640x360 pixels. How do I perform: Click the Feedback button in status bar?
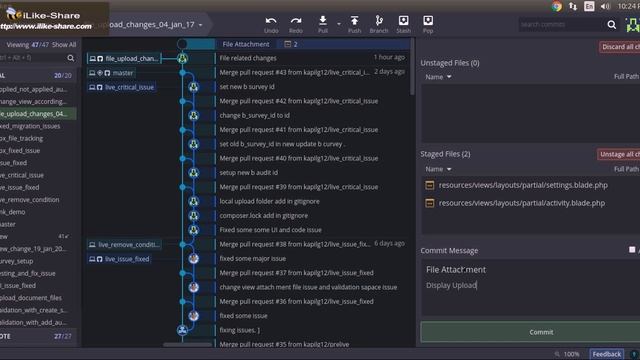coord(606,354)
